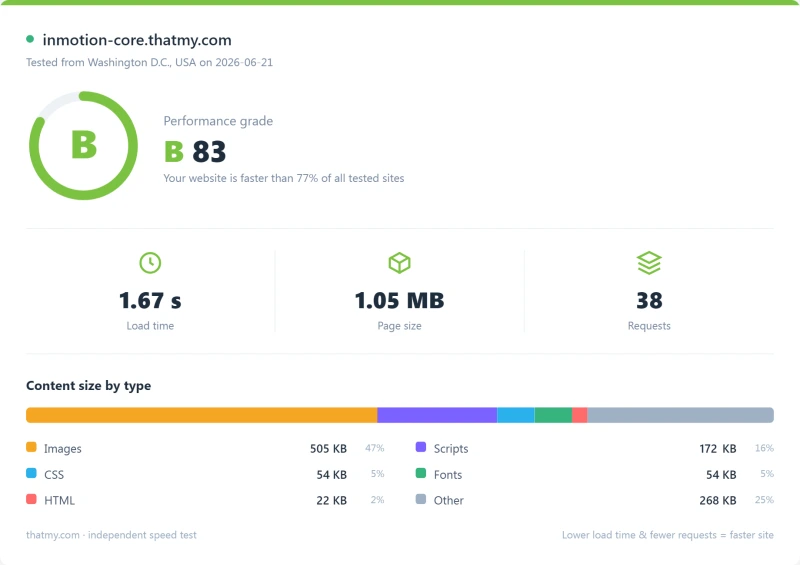Click the '54 KB' CSS size value
This screenshot has width=800, height=565.
[x=332, y=475]
